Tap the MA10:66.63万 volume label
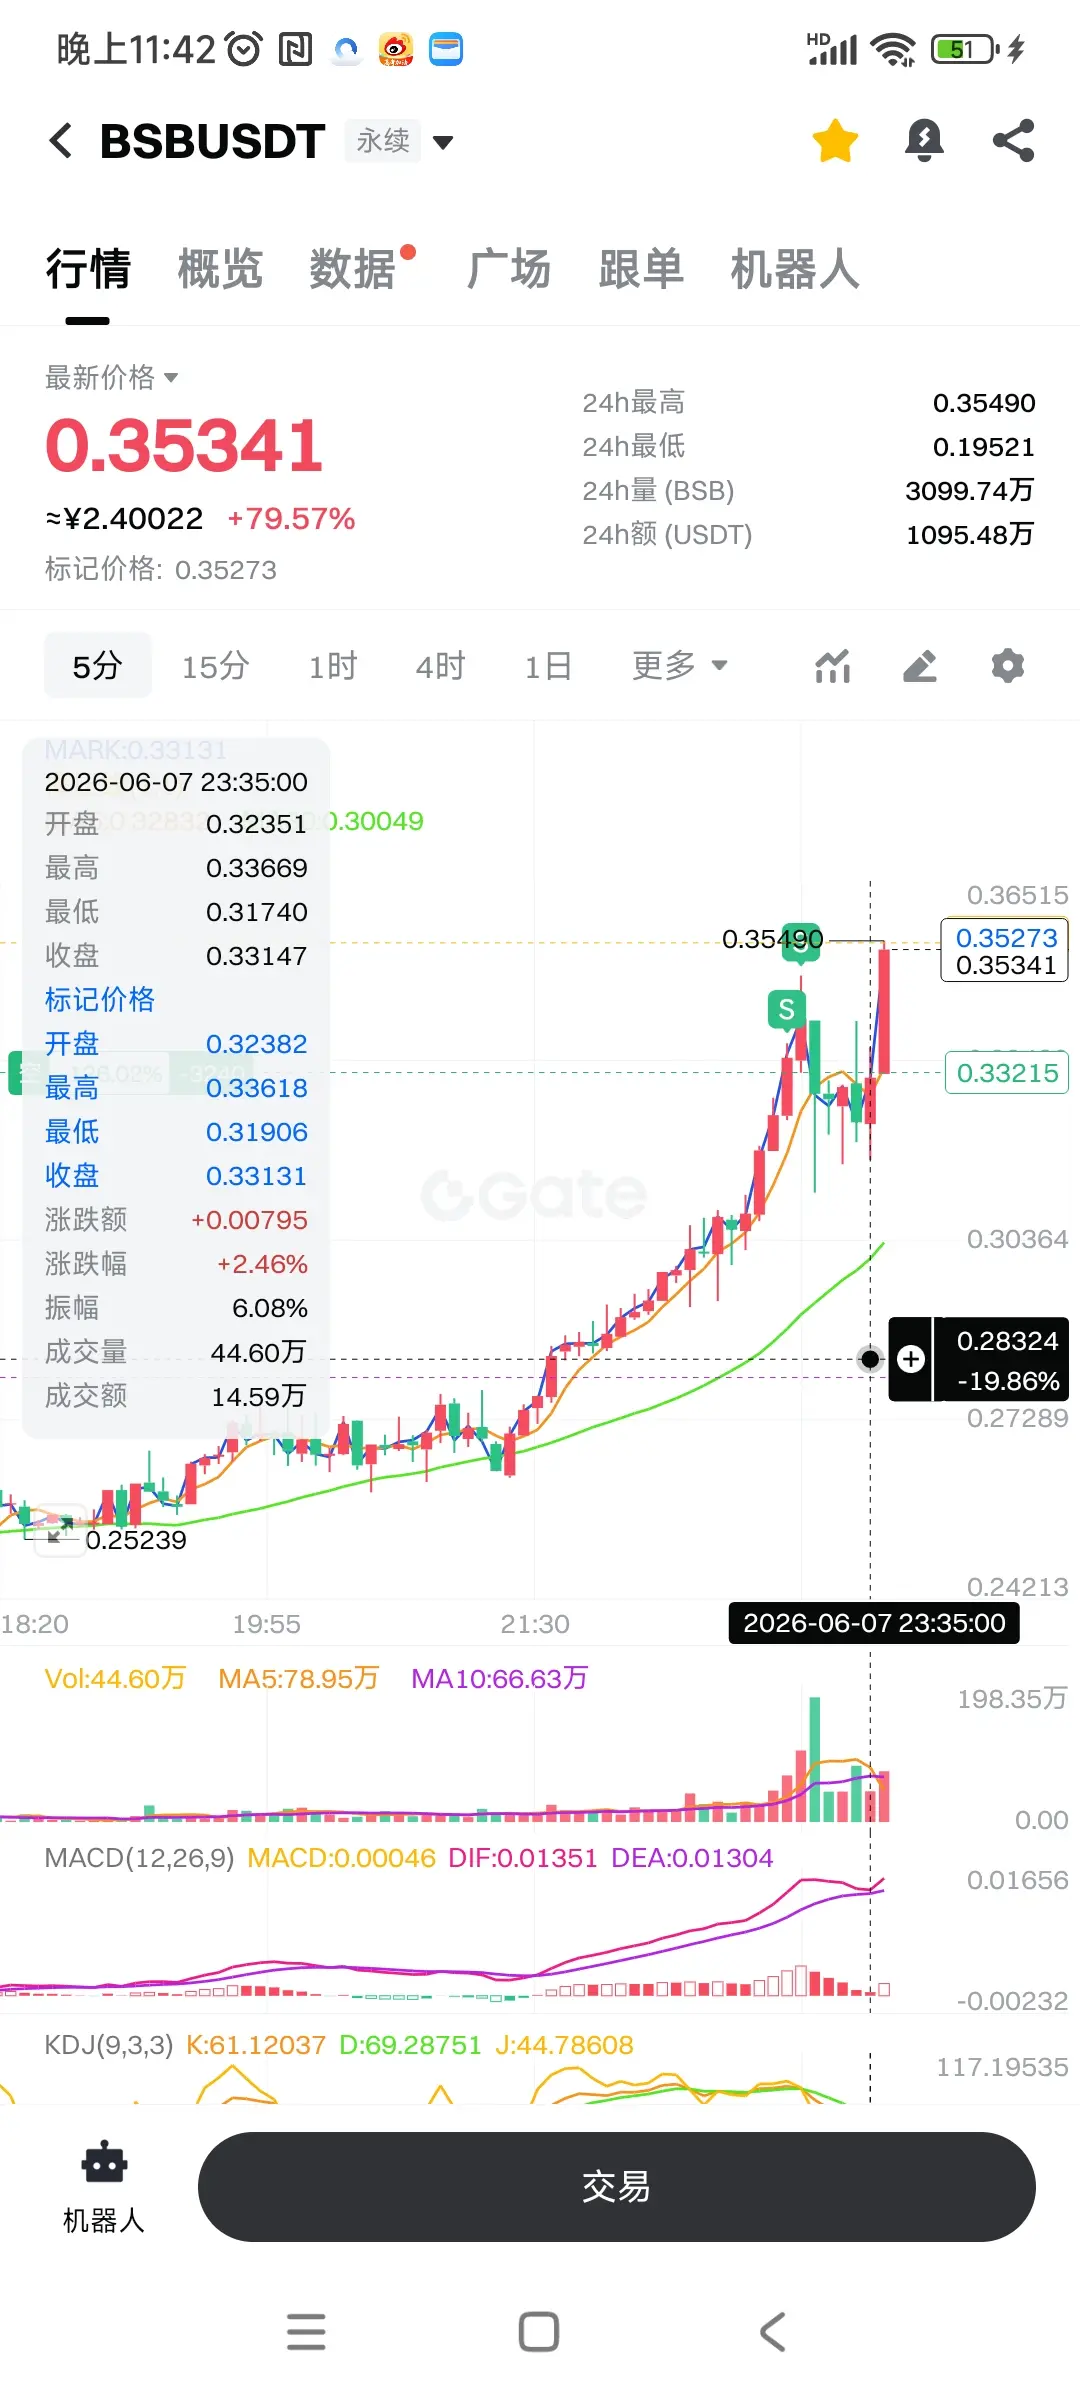The image size is (1080, 2400). pos(500,1678)
